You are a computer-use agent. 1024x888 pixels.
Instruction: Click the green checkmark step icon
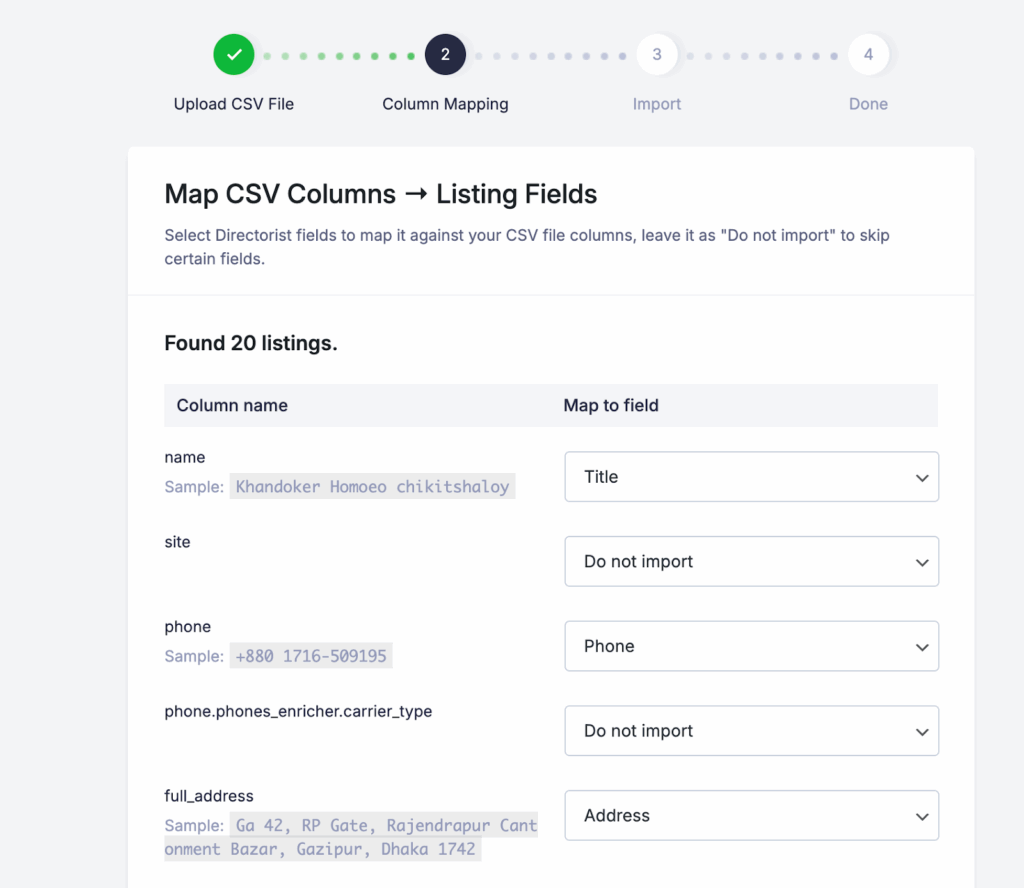(234, 55)
